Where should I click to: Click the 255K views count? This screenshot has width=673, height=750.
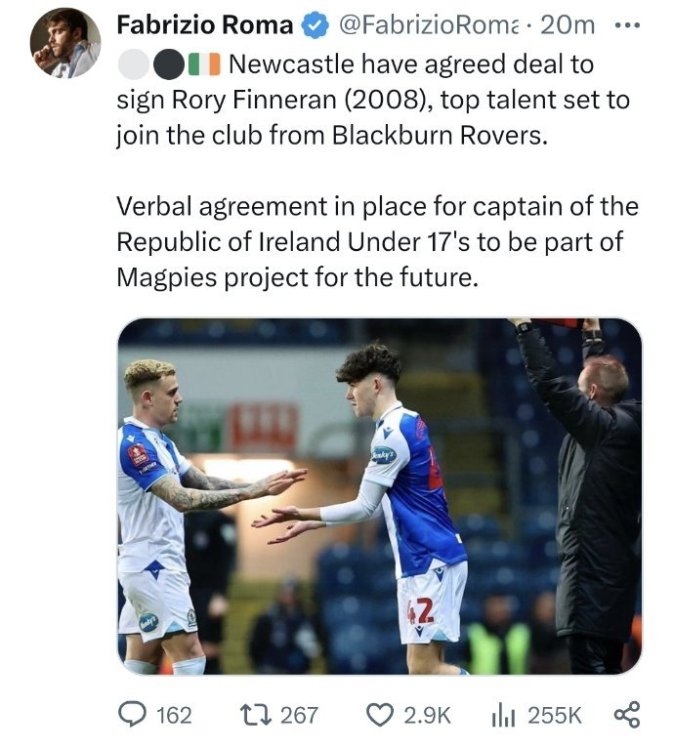[554, 714]
